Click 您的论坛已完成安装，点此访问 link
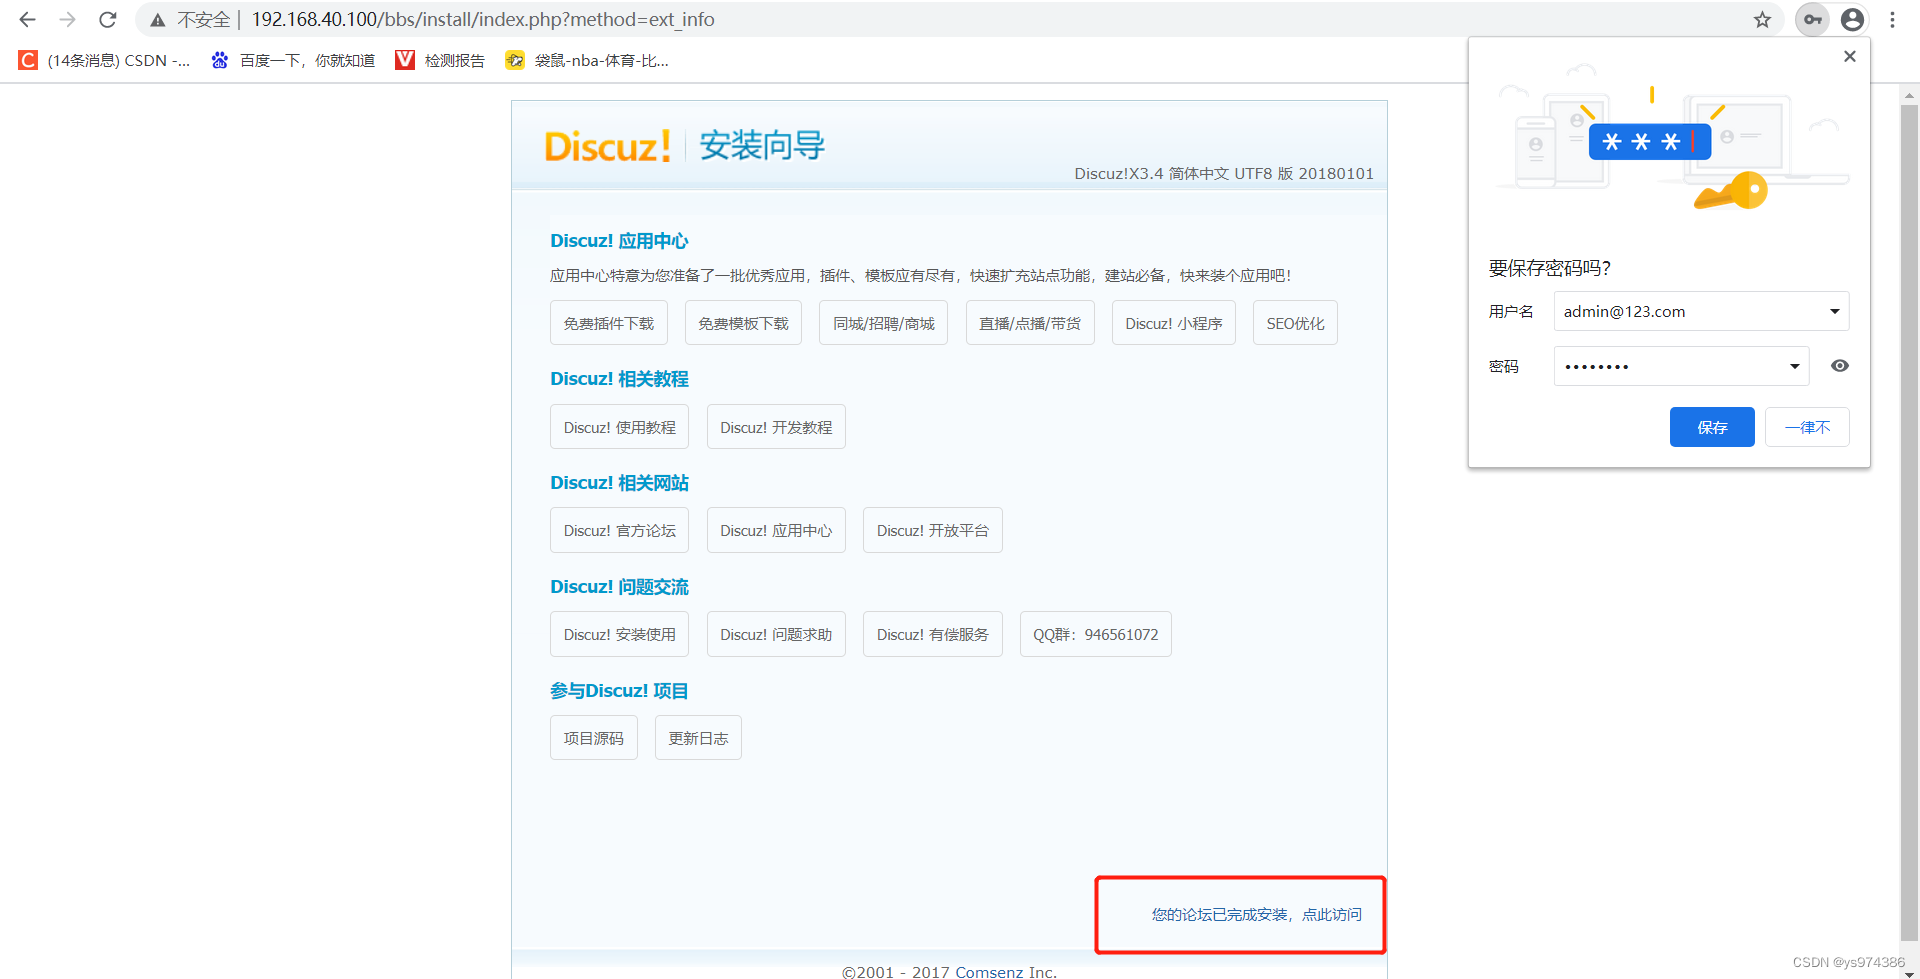The height and width of the screenshot is (979, 1920). pyautogui.click(x=1256, y=914)
